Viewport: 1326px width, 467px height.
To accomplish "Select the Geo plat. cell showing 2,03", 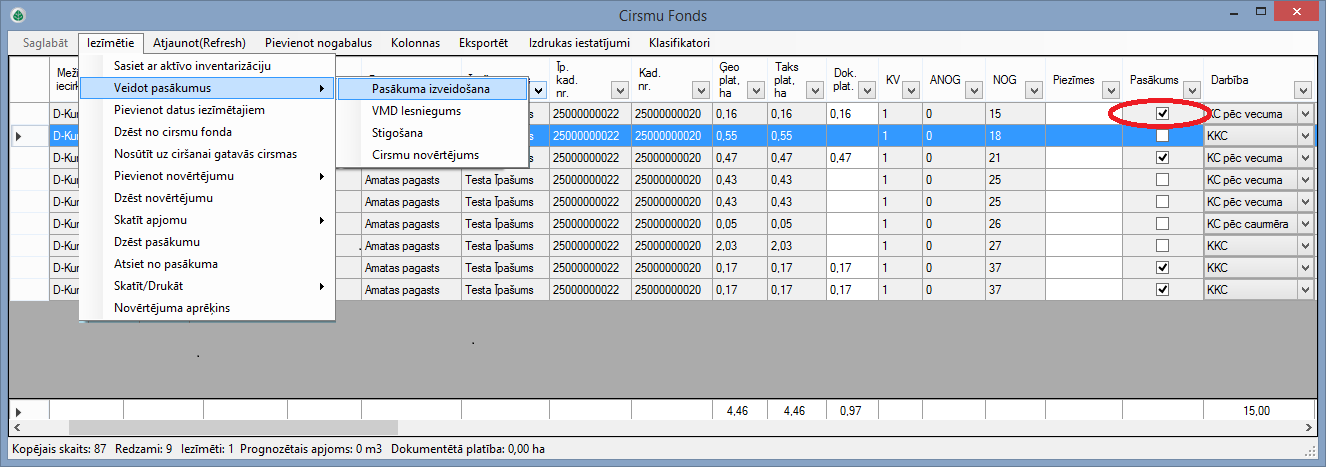I will [x=739, y=246].
